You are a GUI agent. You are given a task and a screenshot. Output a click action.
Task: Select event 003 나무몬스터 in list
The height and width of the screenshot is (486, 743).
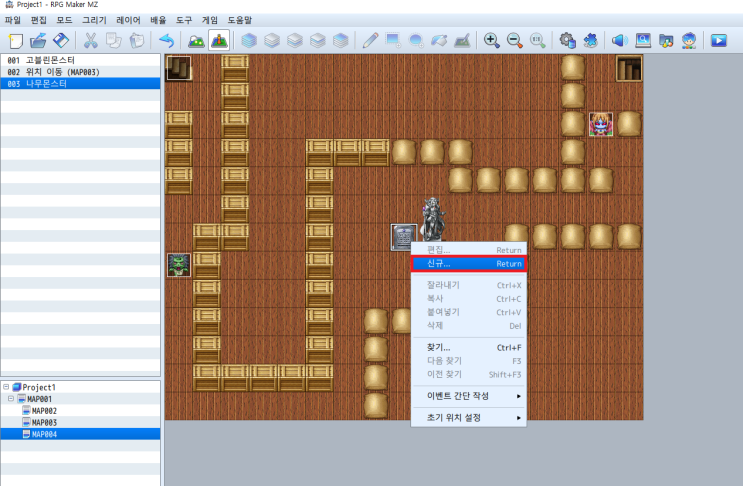coord(81,84)
